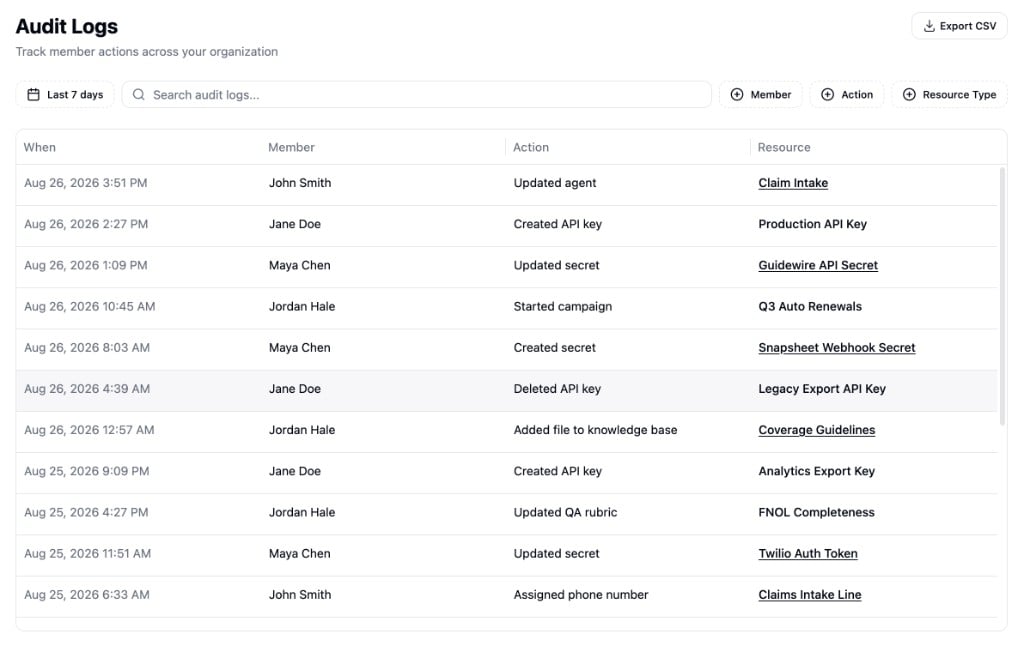
Task: Open the Last 7 days date range
Action: (65, 95)
